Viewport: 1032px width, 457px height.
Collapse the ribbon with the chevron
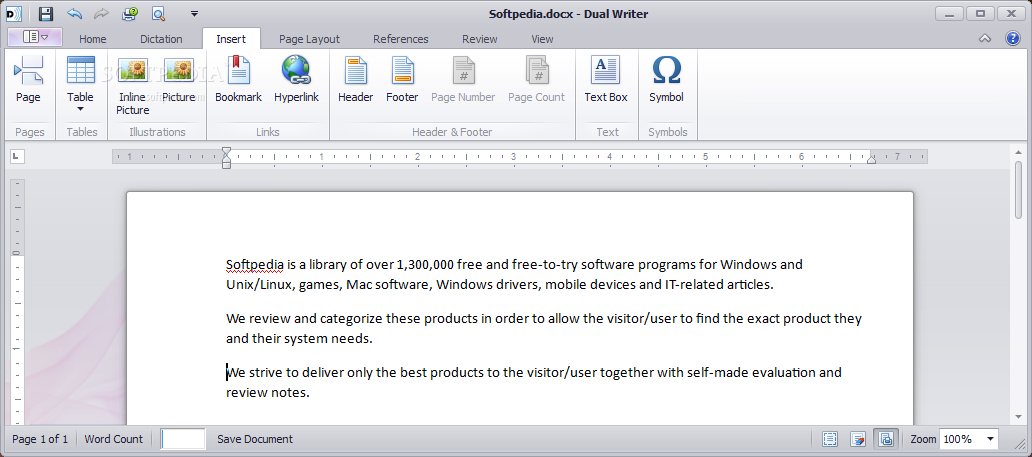[985, 38]
